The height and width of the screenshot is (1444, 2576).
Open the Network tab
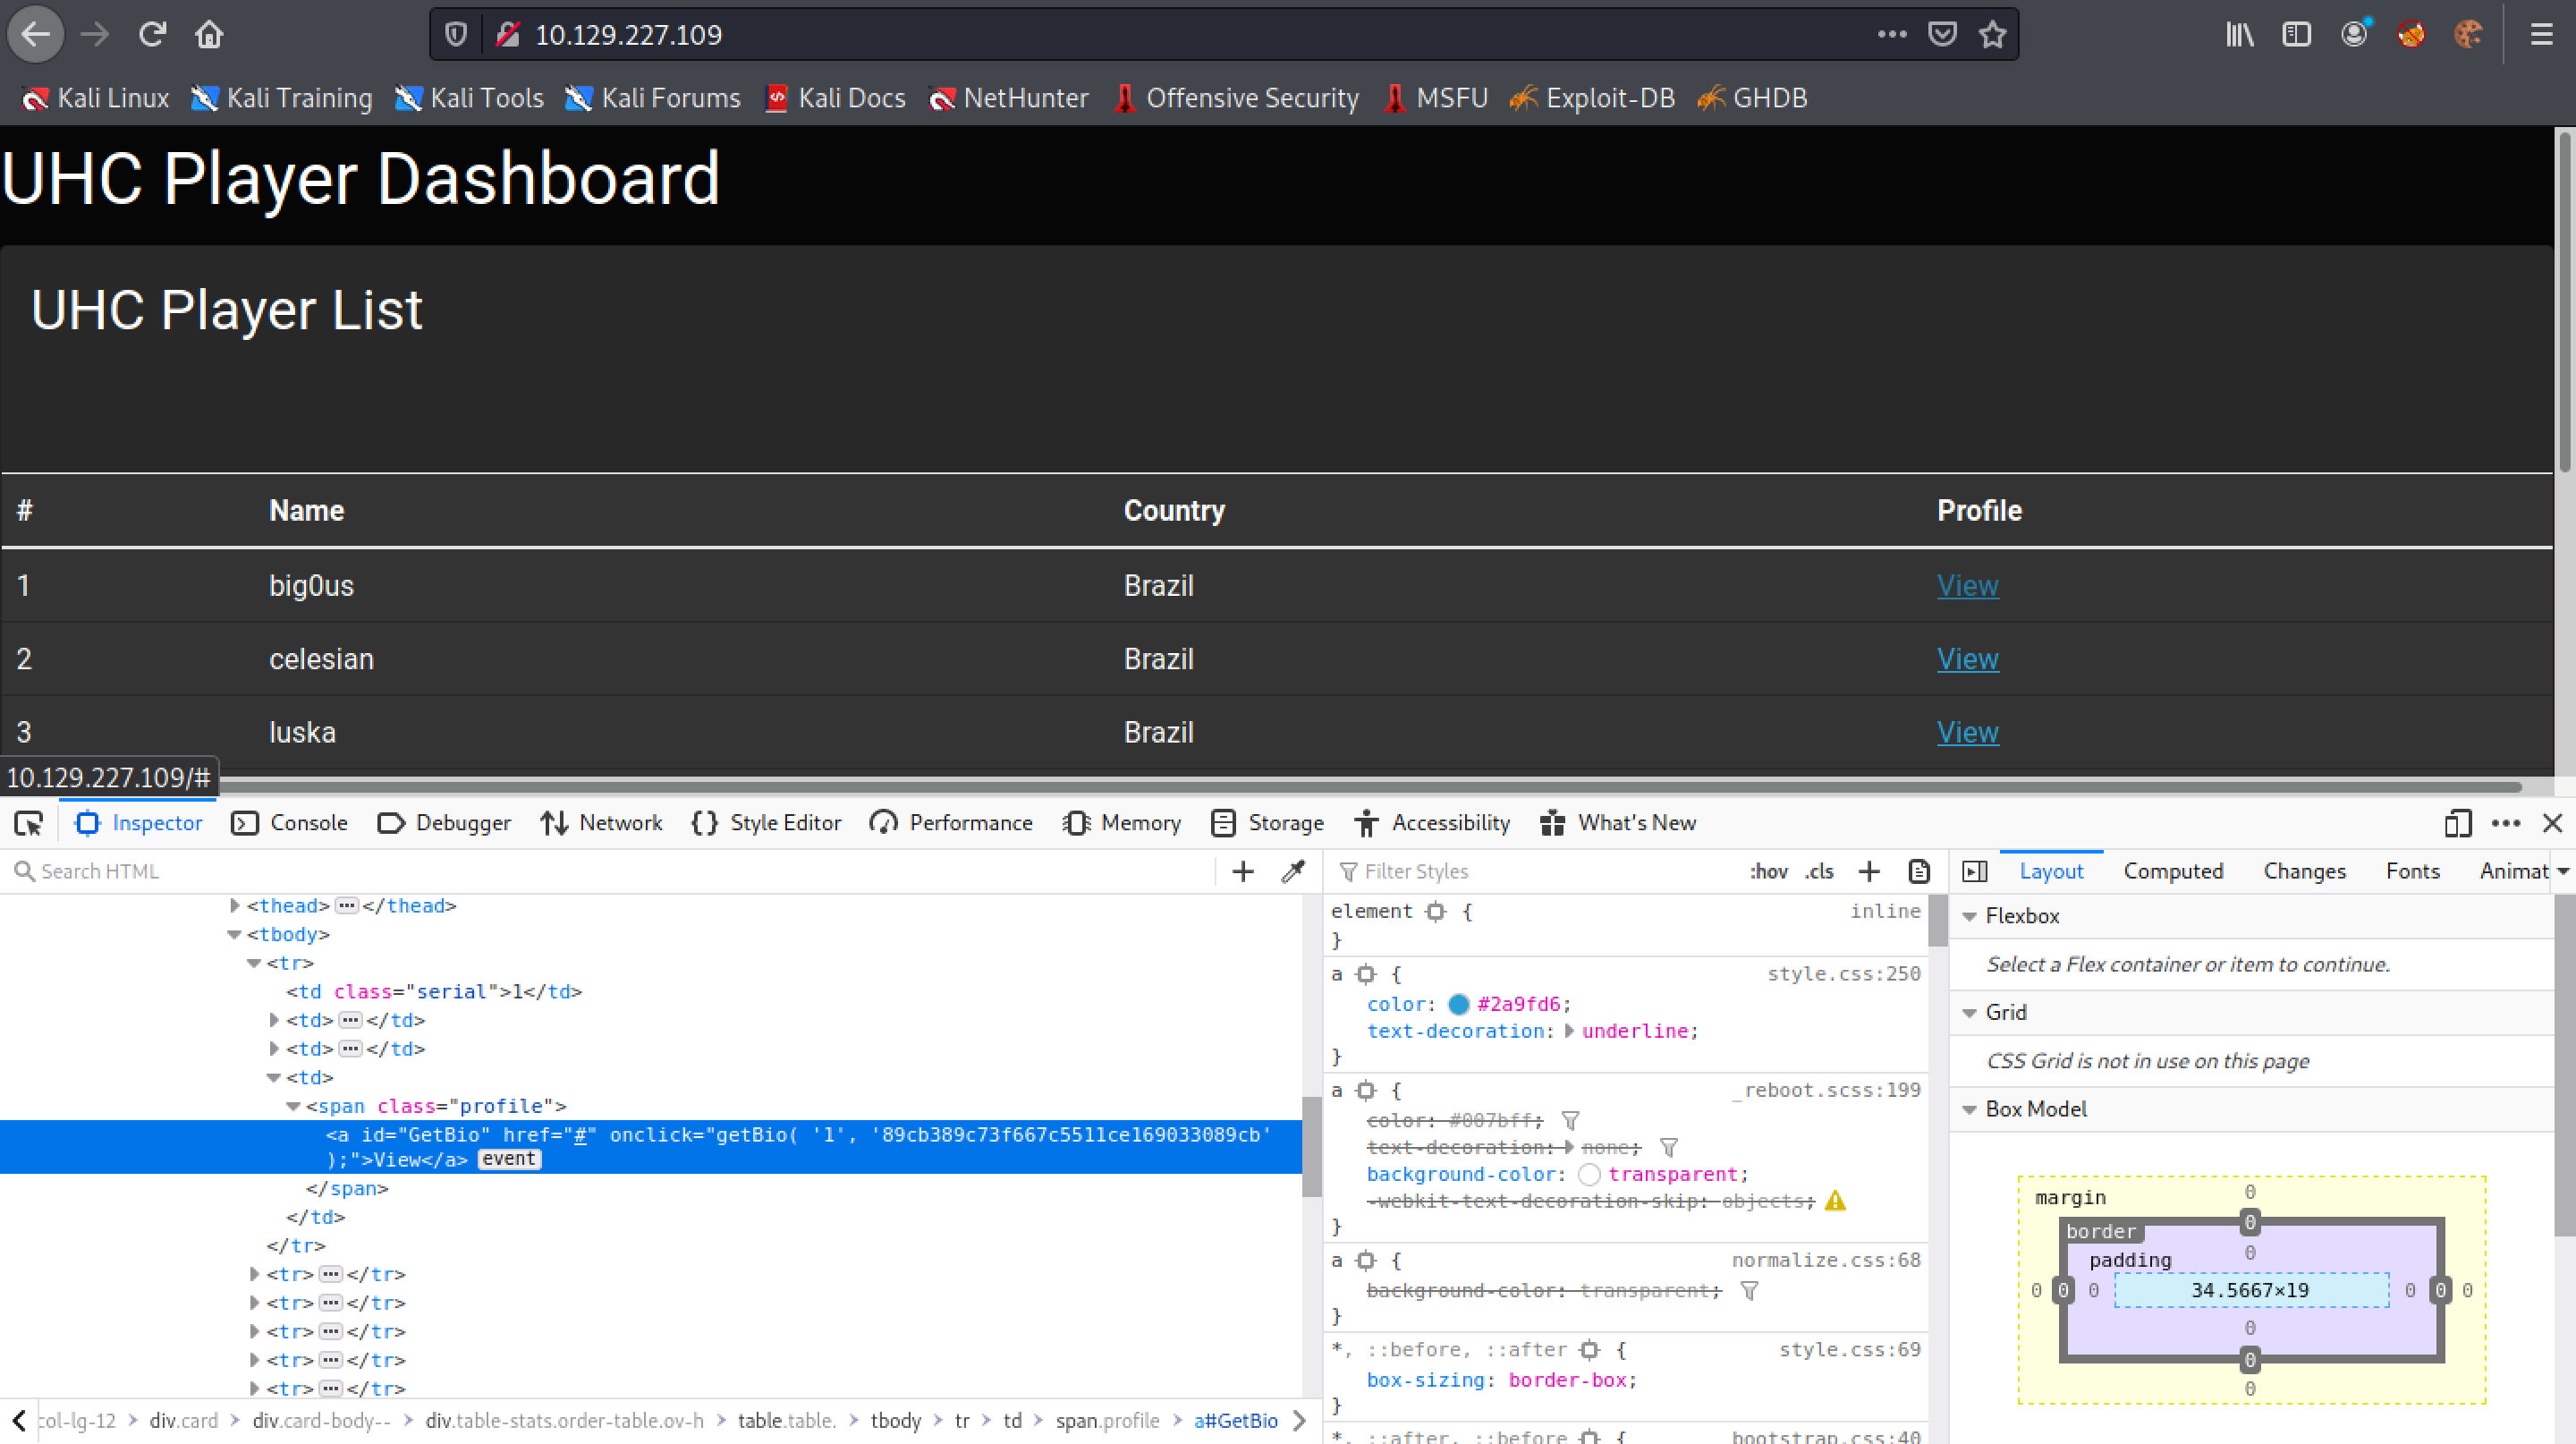point(601,823)
